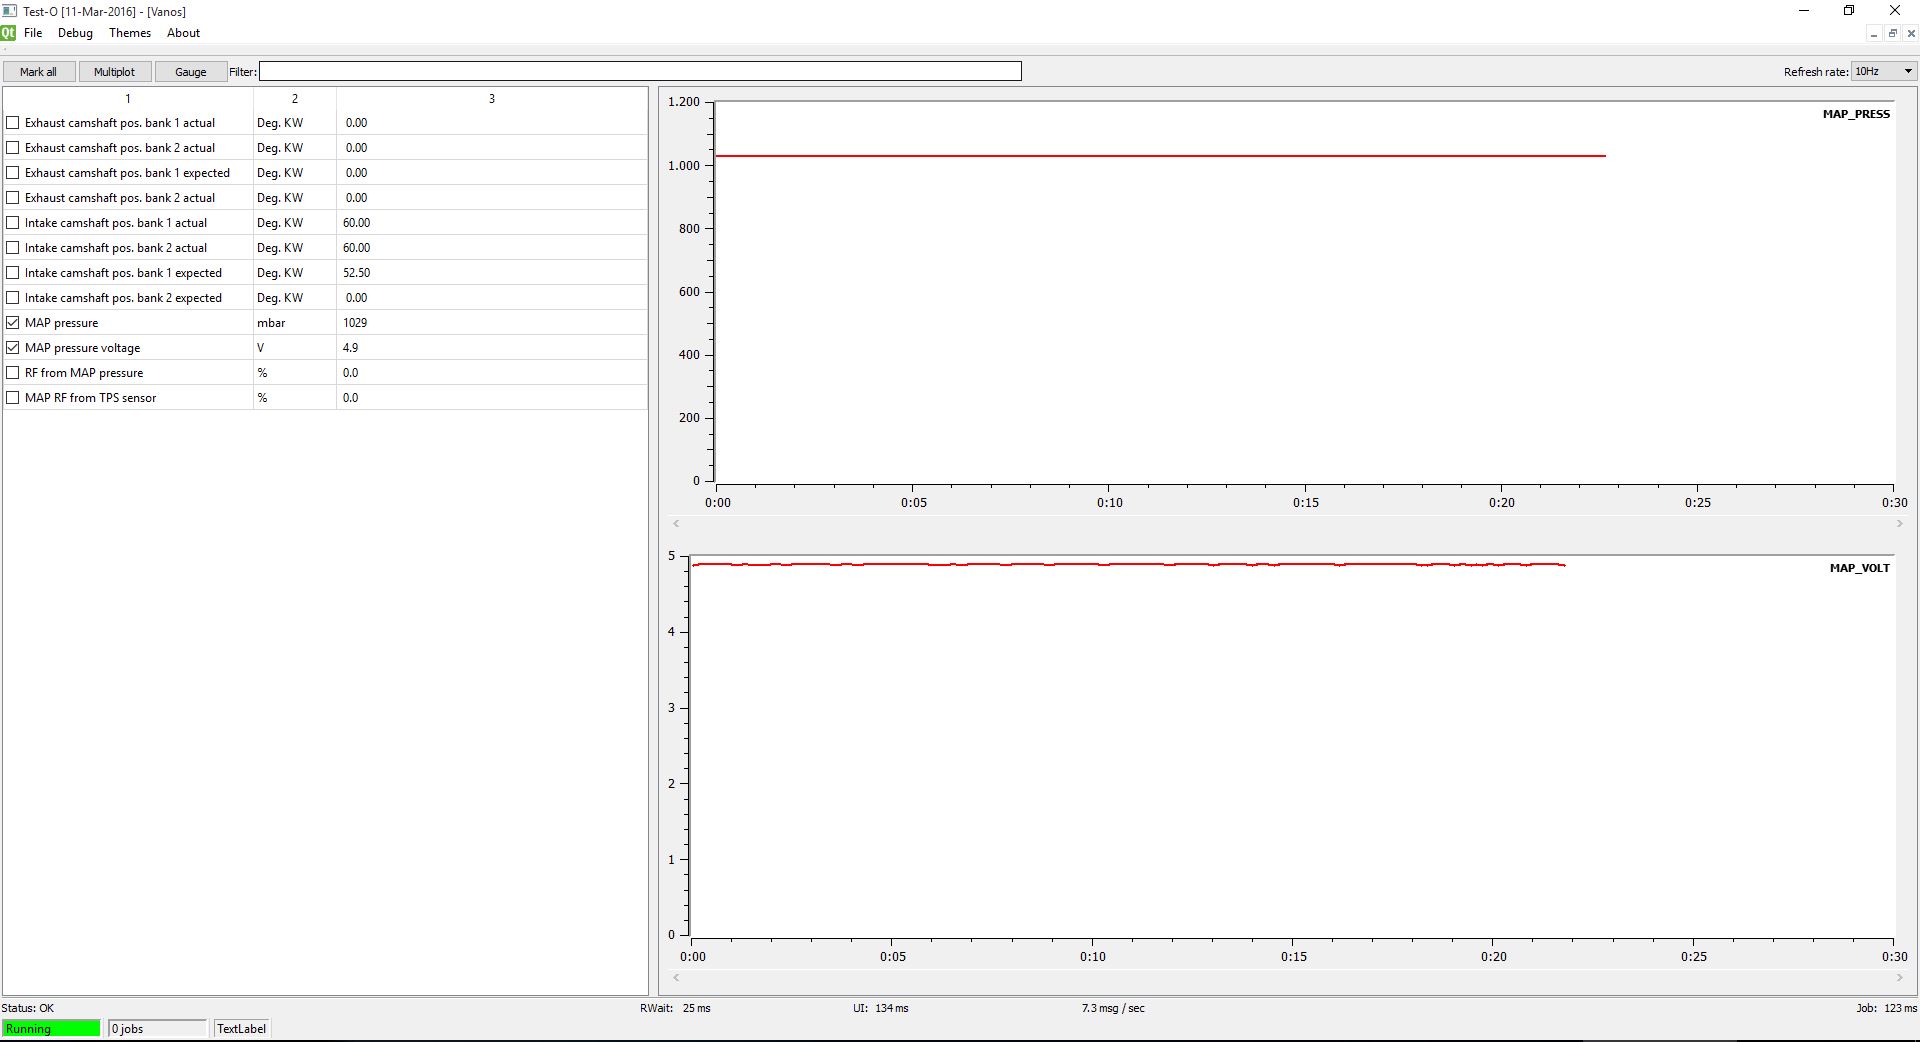Enable Intake camshaft pos. bank 1 actual
This screenshot has width=1920, height=1042.
pos(13,223)
